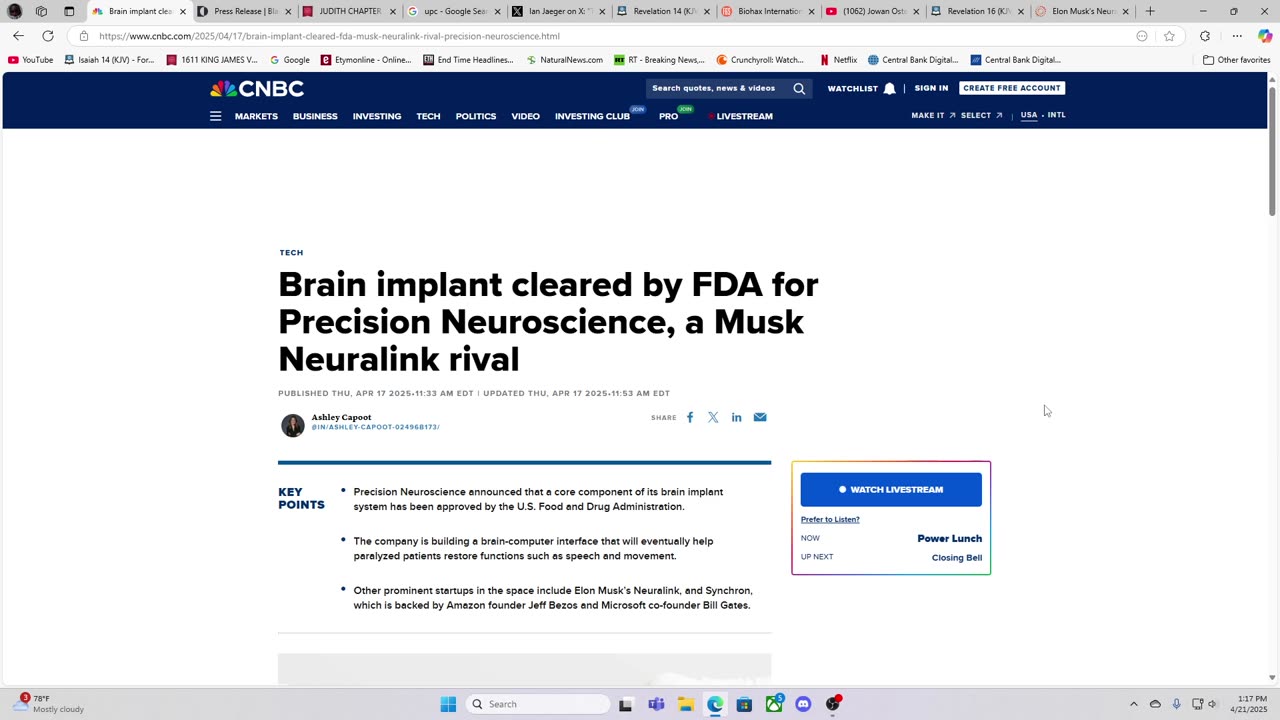Open TECH navigation menu

428,116
